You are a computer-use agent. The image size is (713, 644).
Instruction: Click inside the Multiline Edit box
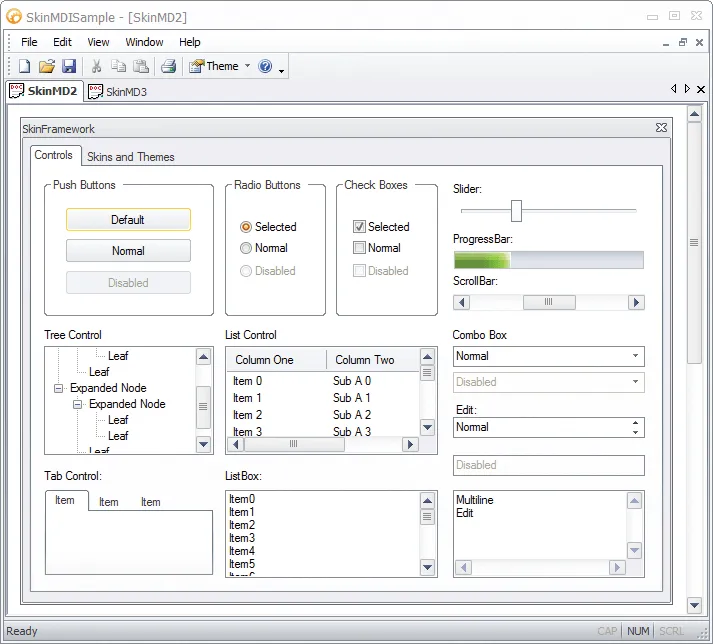coord(539,525)
